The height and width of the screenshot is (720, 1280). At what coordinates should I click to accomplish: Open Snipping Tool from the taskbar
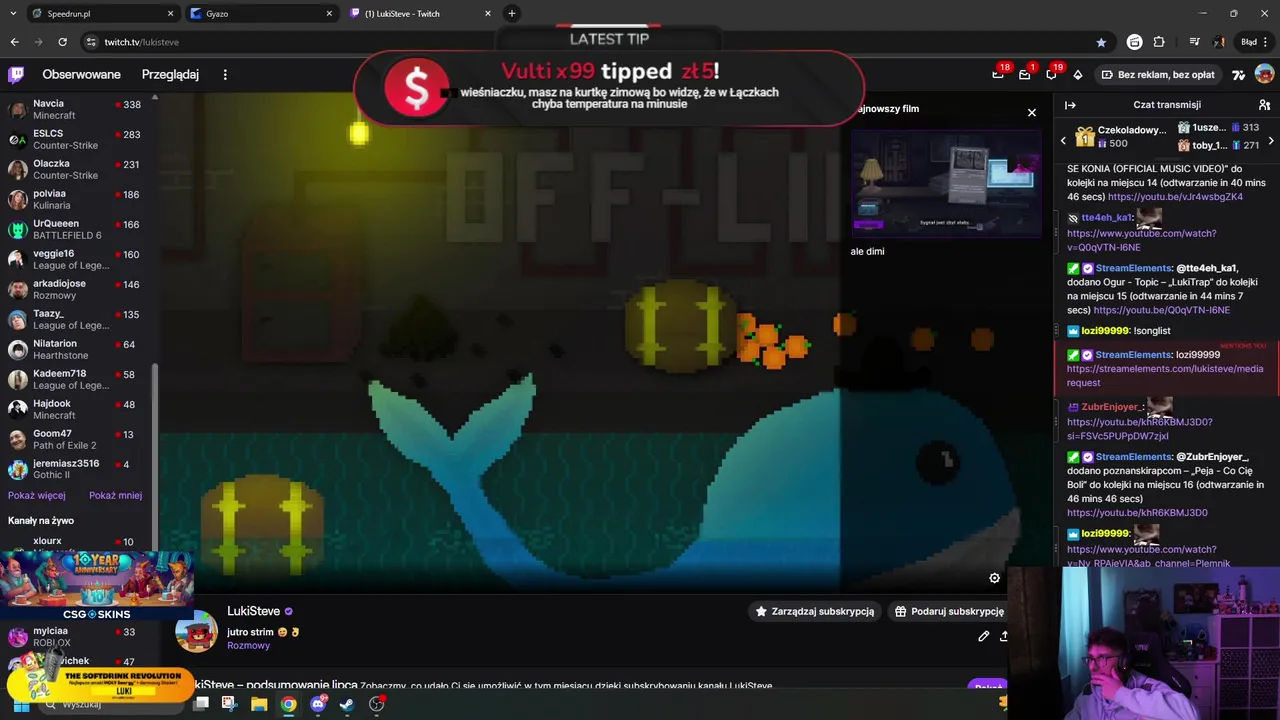229,704
